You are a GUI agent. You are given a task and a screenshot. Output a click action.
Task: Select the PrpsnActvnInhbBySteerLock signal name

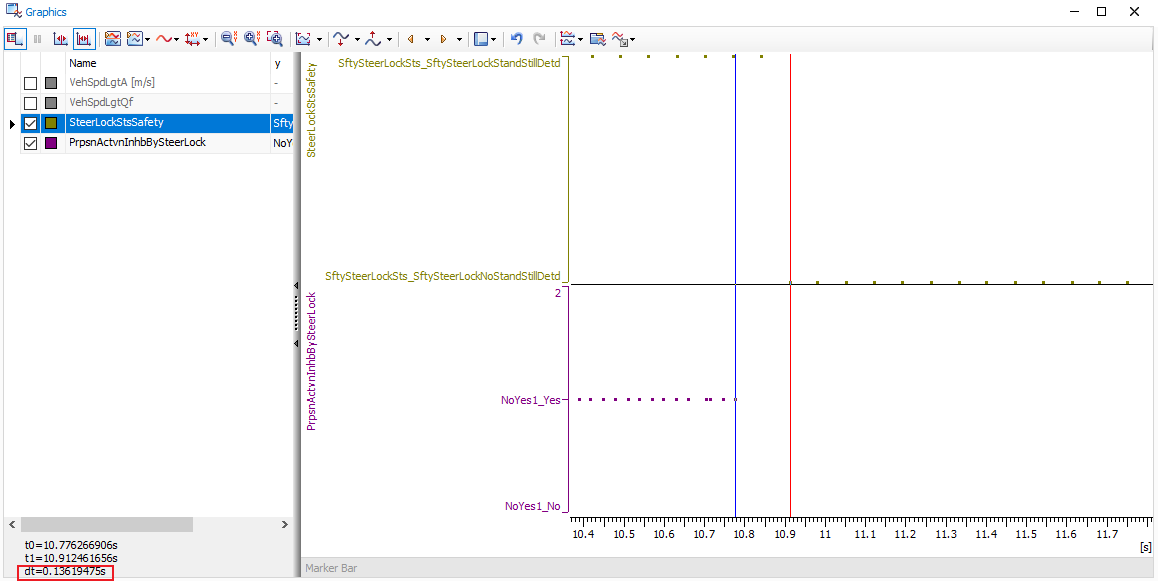click(137, 143)
